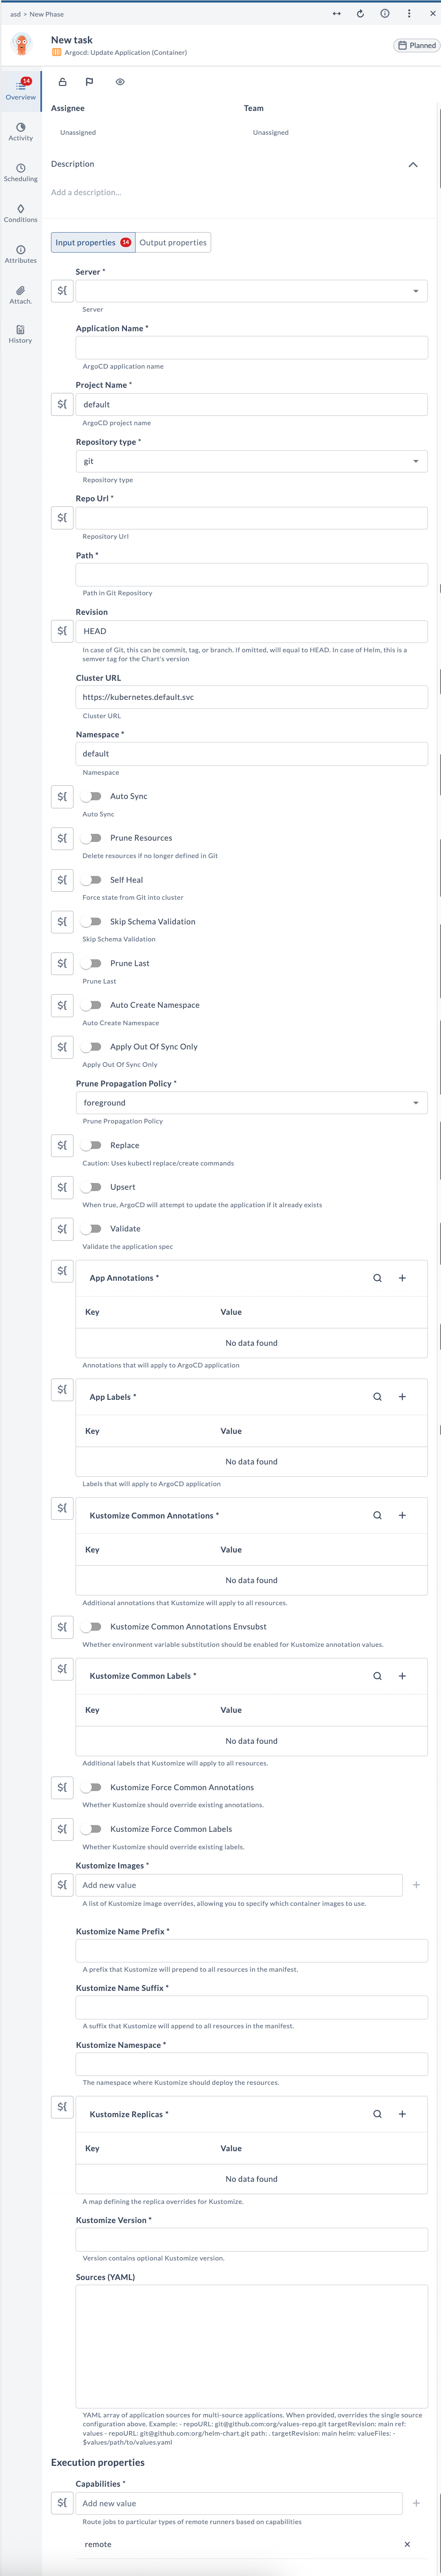The width and height of the screenshot is (441, 2576).
Task: Click the flag icon under task title
Action: tap(89, 82)
